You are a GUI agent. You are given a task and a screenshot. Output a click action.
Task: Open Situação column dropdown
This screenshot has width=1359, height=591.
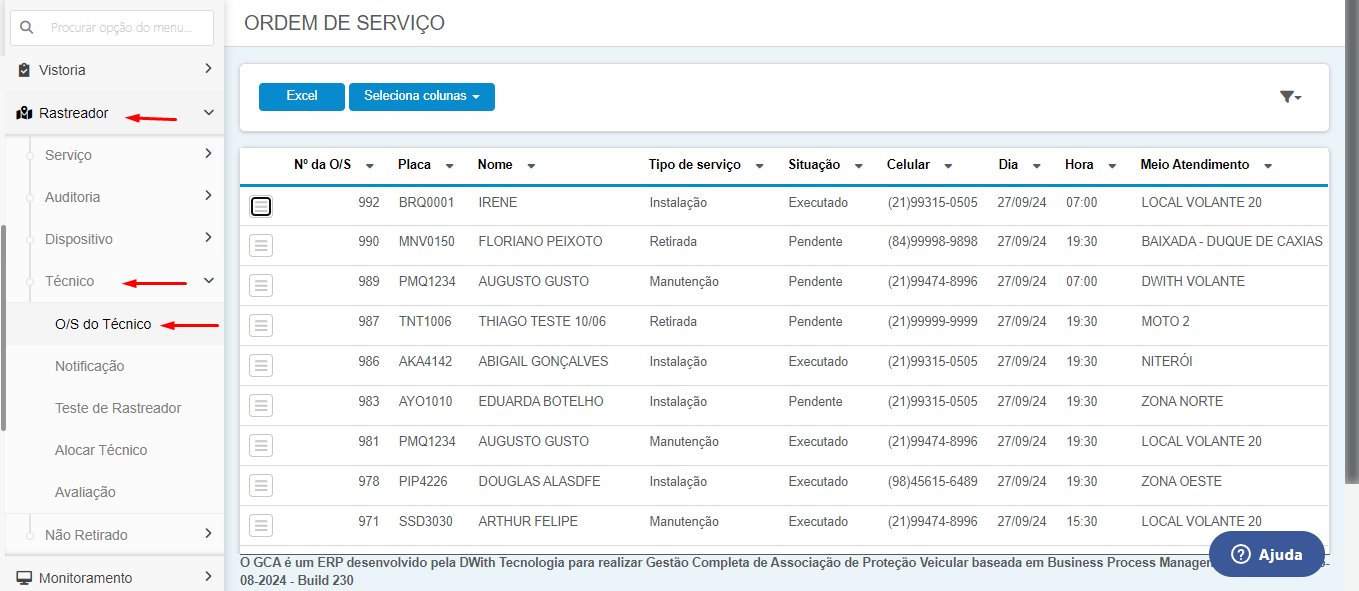click(859, 166)
